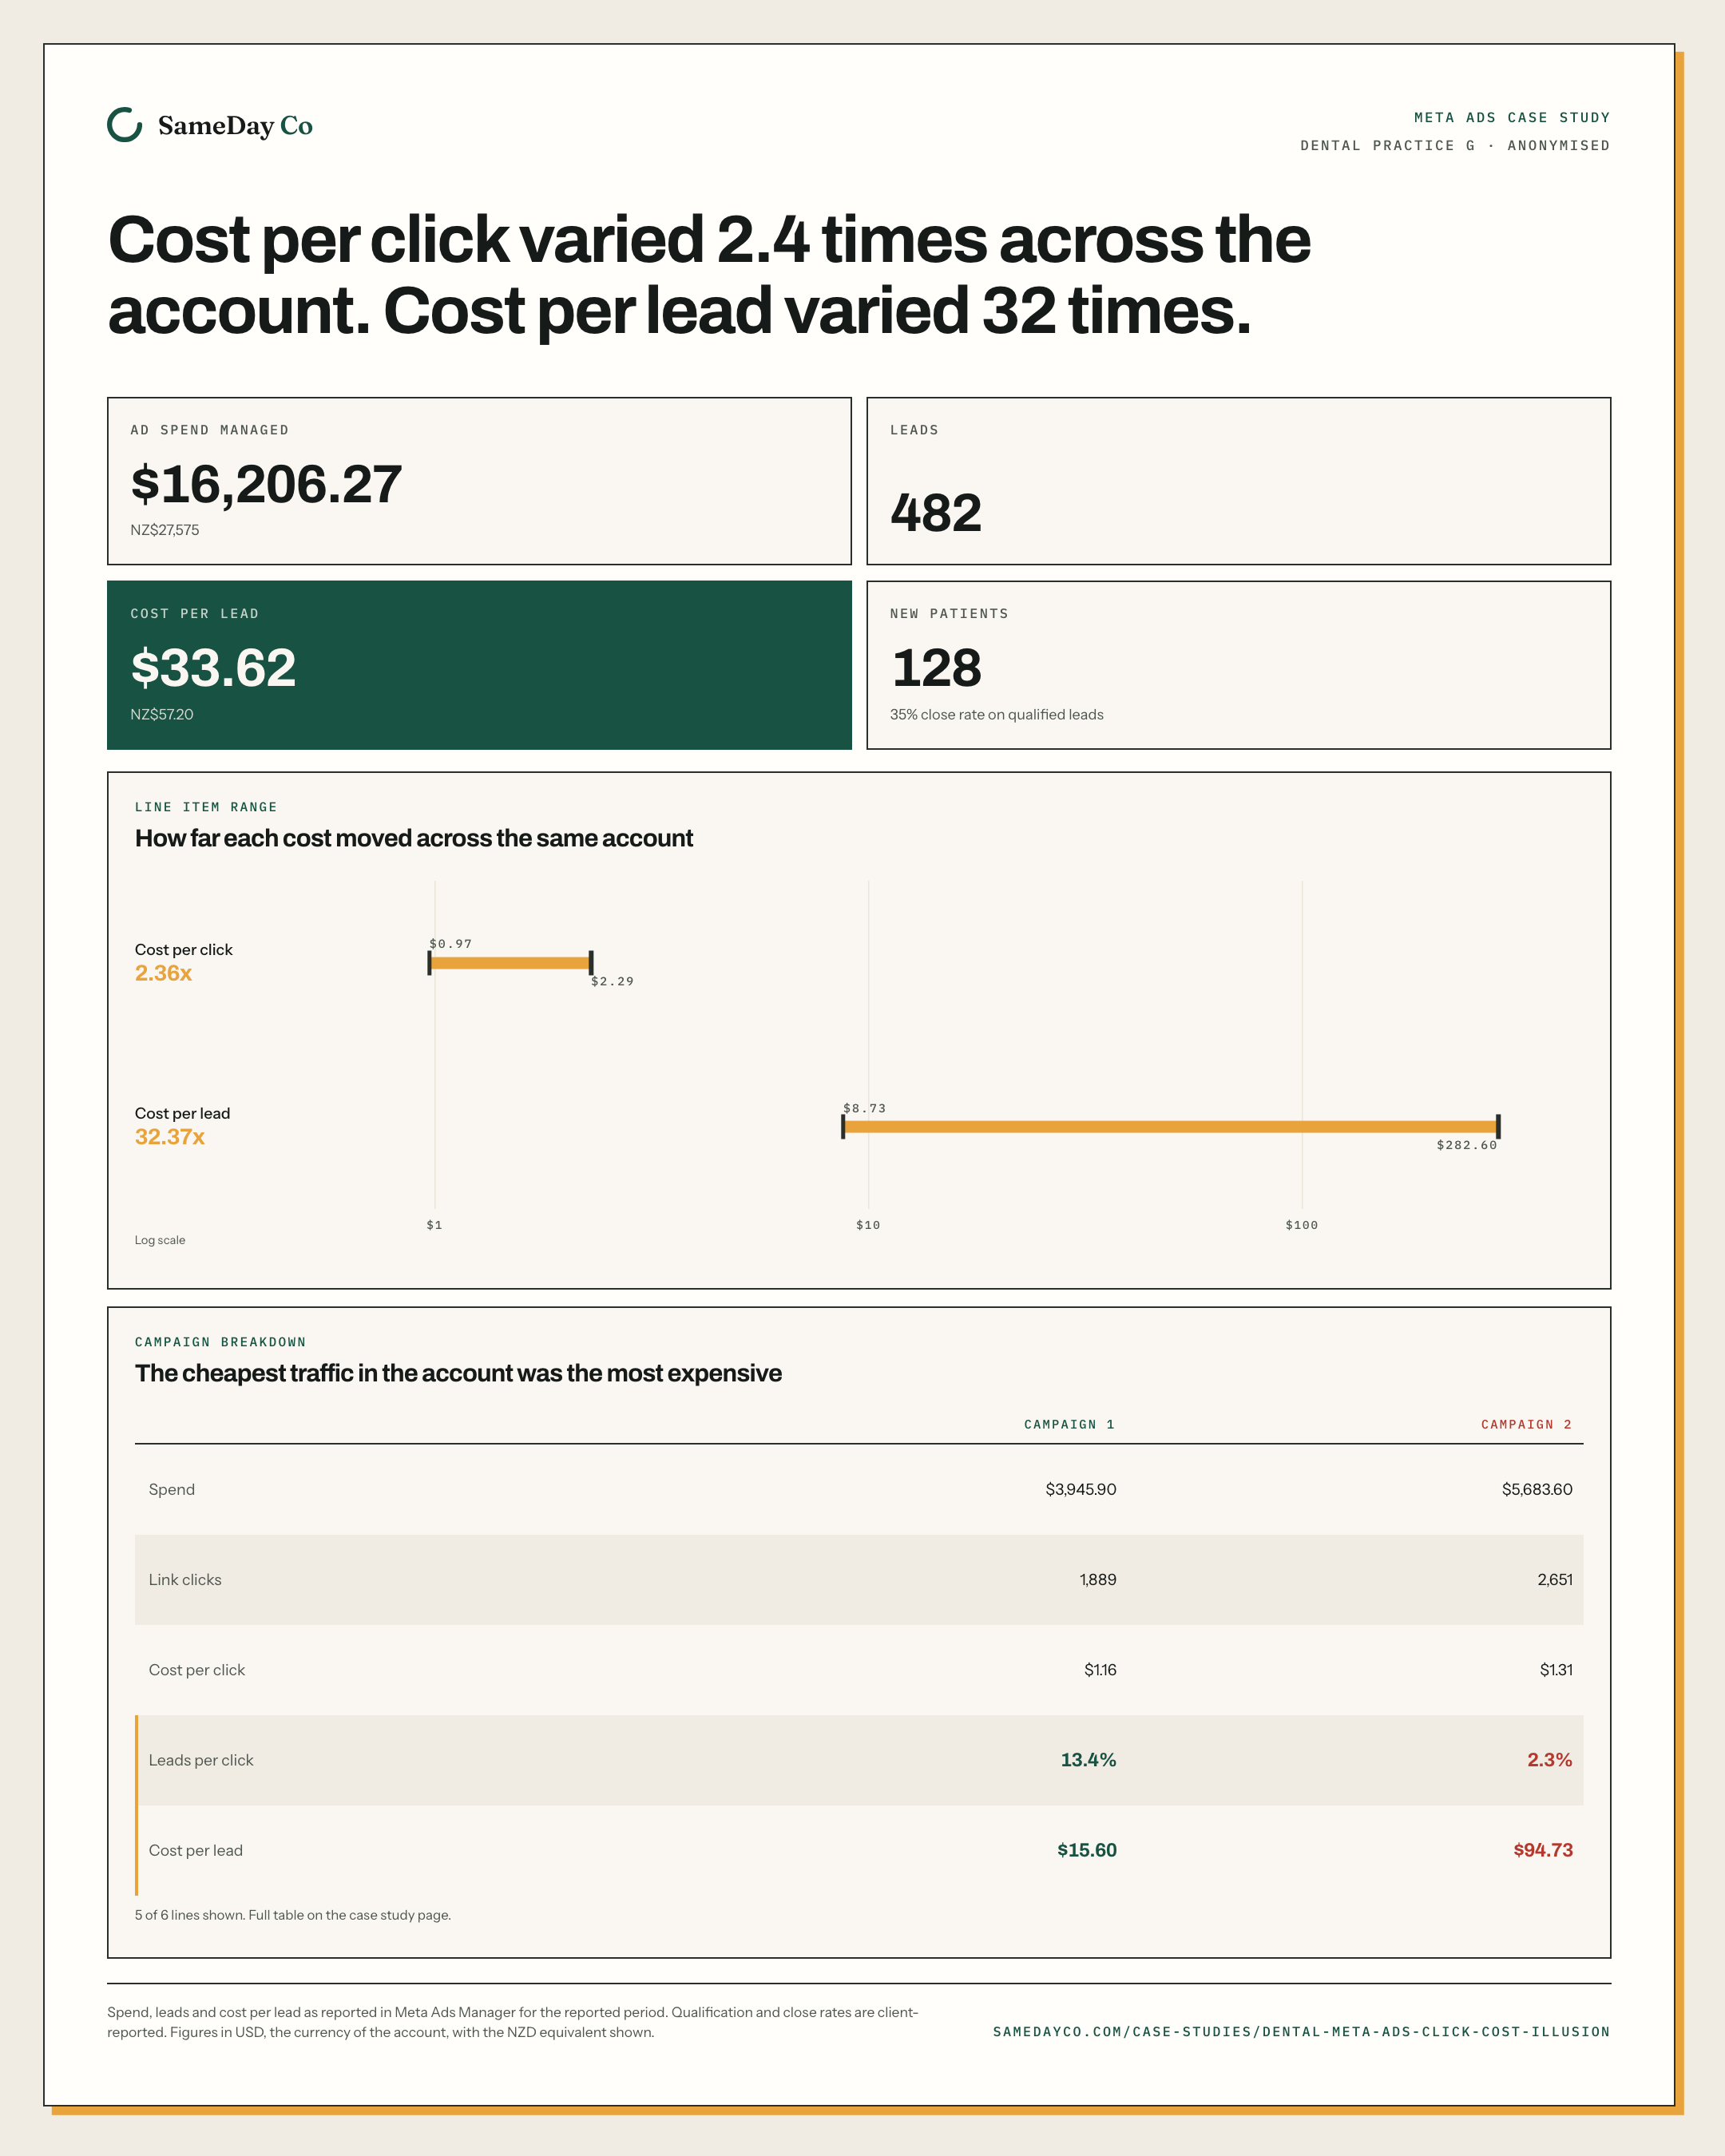
Task: Click the 13.4% leads per click value
Action: pyautogui.click(x=1088, y=1760)
